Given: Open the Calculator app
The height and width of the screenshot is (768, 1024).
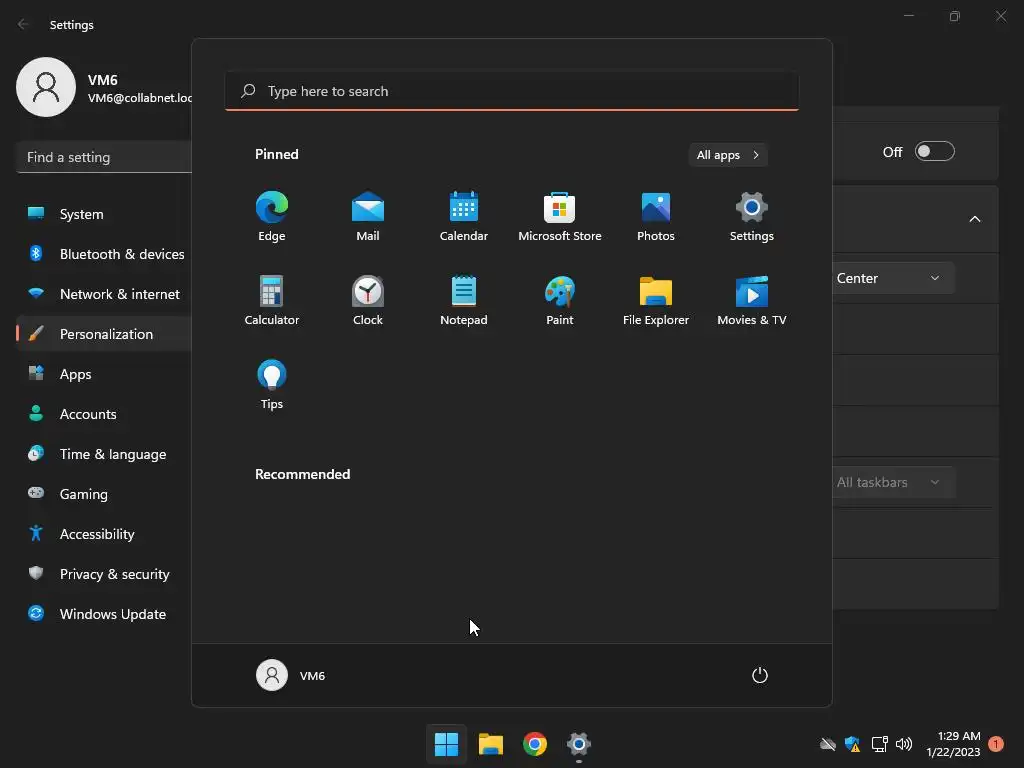Looking at the screenshot, I should 272,300.
